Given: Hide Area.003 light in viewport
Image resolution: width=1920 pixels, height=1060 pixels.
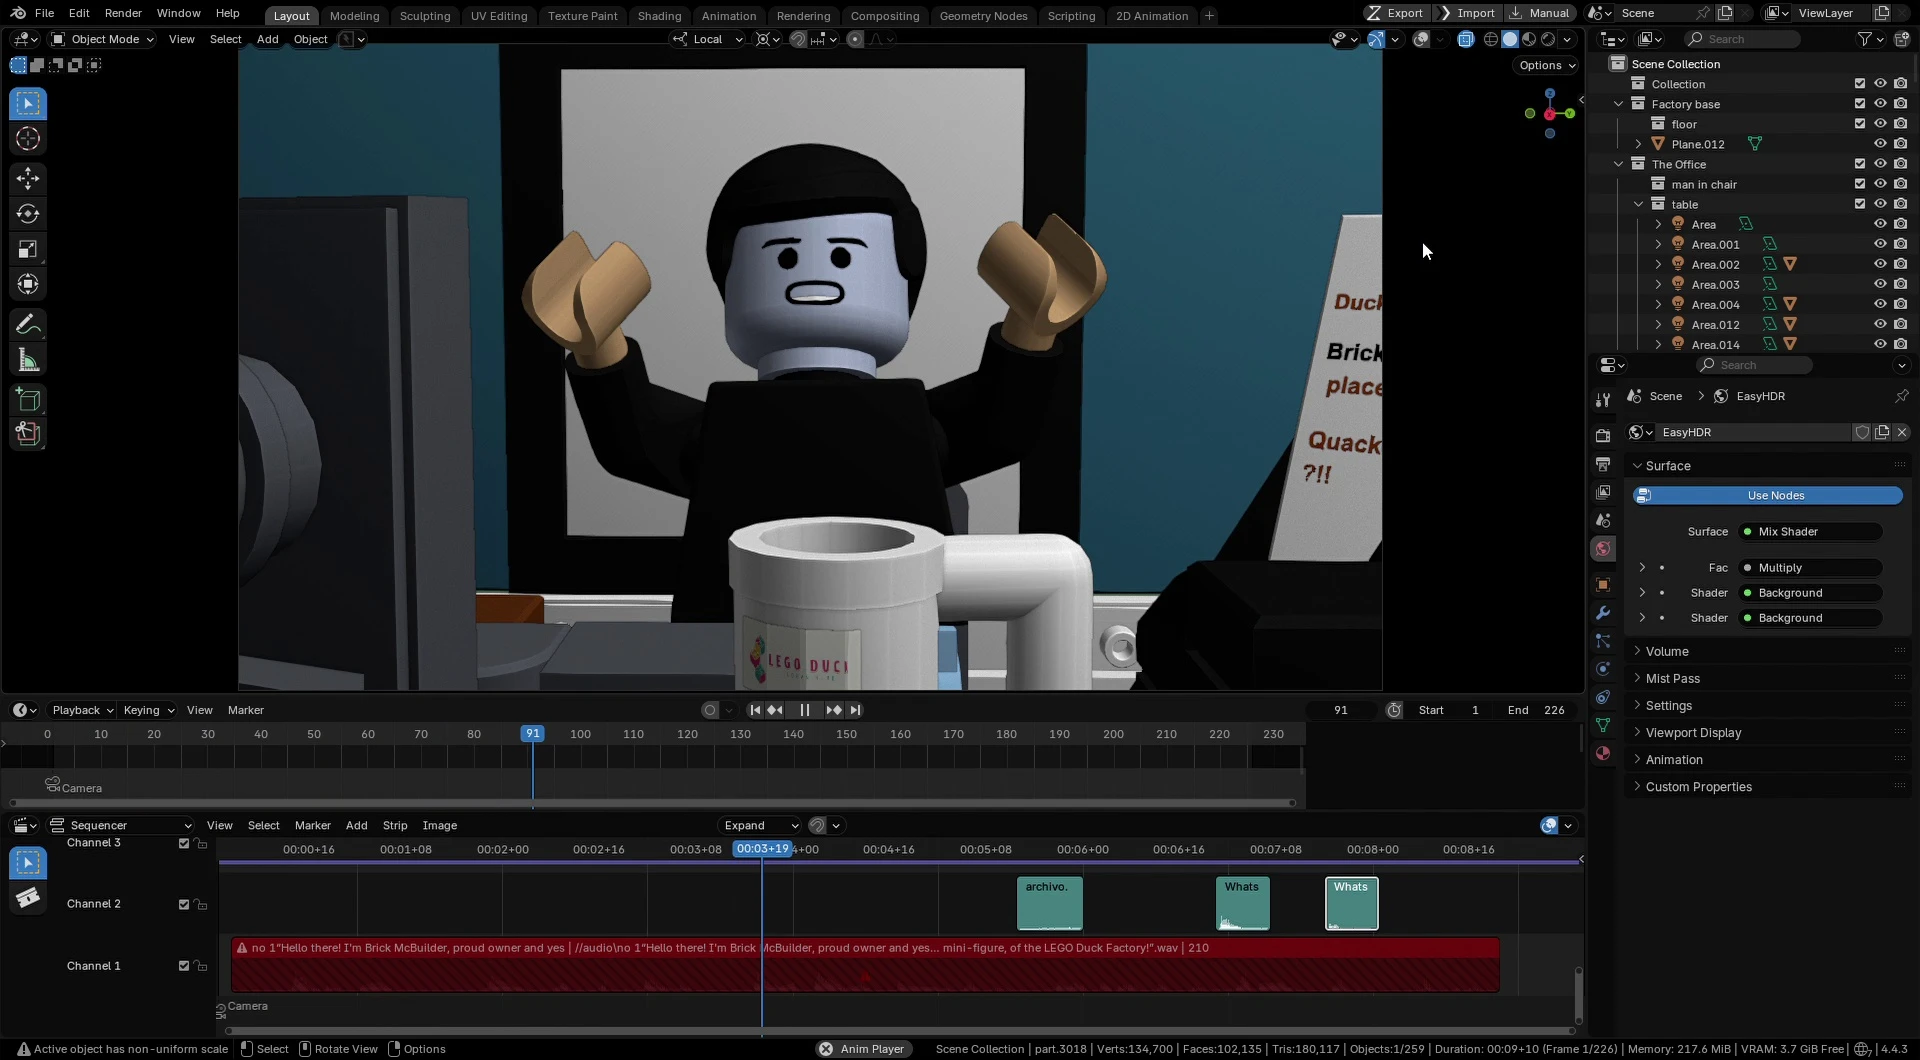Looking at the screenshot, I should pos(1880,284).
